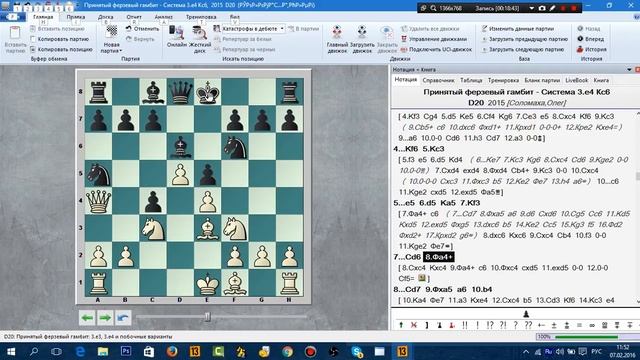Click the pencil draw icon in recorder bar
The width and height of the screenshot is (640, 360).
552,8
